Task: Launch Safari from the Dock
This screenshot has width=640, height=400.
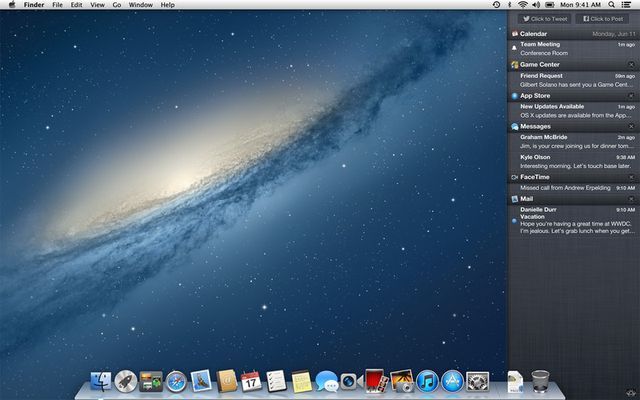Action: [176, 381]
